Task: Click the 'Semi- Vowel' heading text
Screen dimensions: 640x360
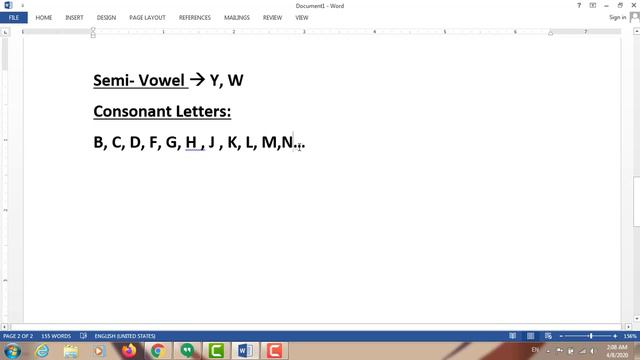Action: [139, 80]
